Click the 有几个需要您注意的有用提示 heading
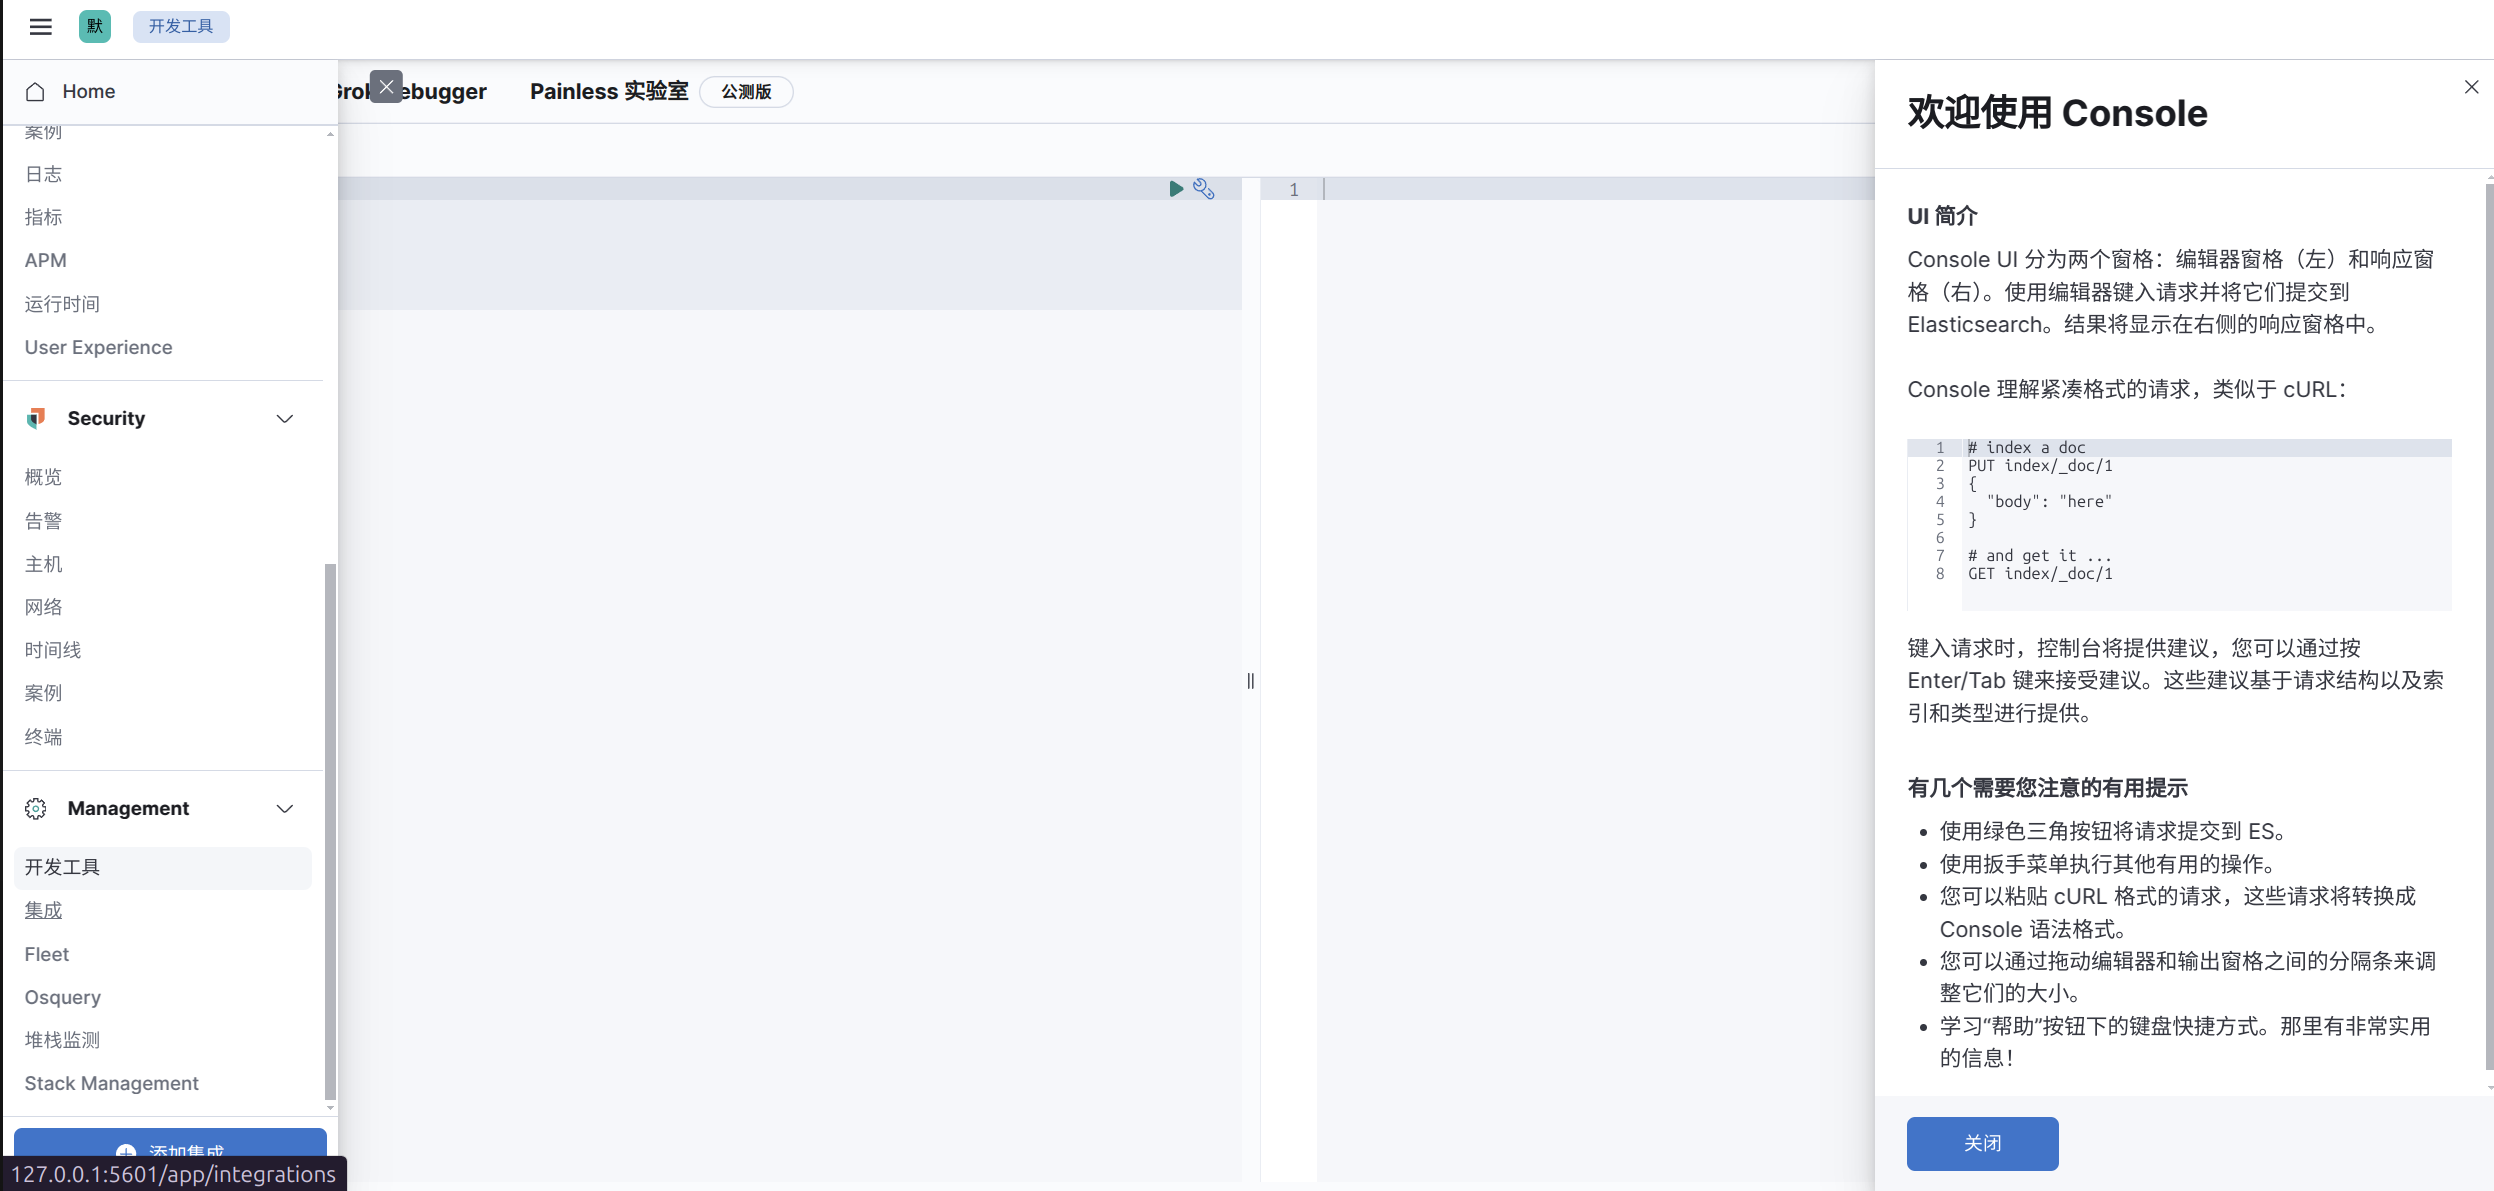2494x1191 pixels. [x=2047, y=788]
